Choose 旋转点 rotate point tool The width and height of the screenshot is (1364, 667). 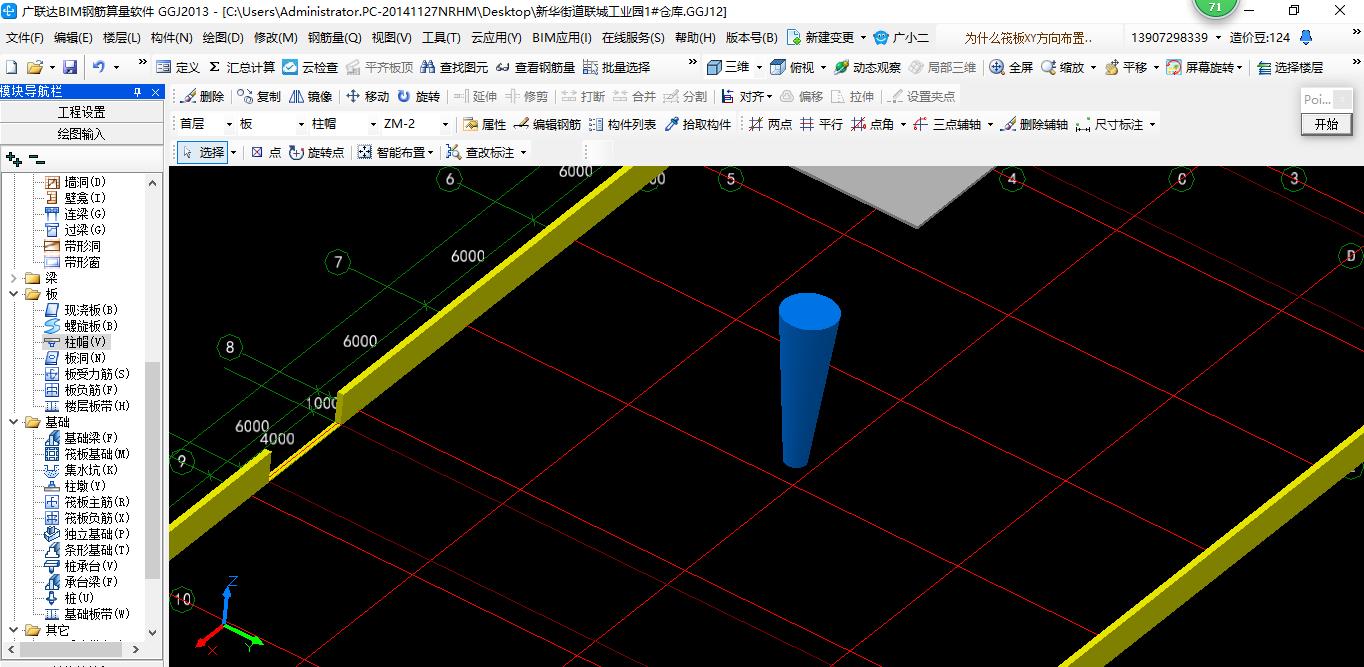click(x=316, y=152)
